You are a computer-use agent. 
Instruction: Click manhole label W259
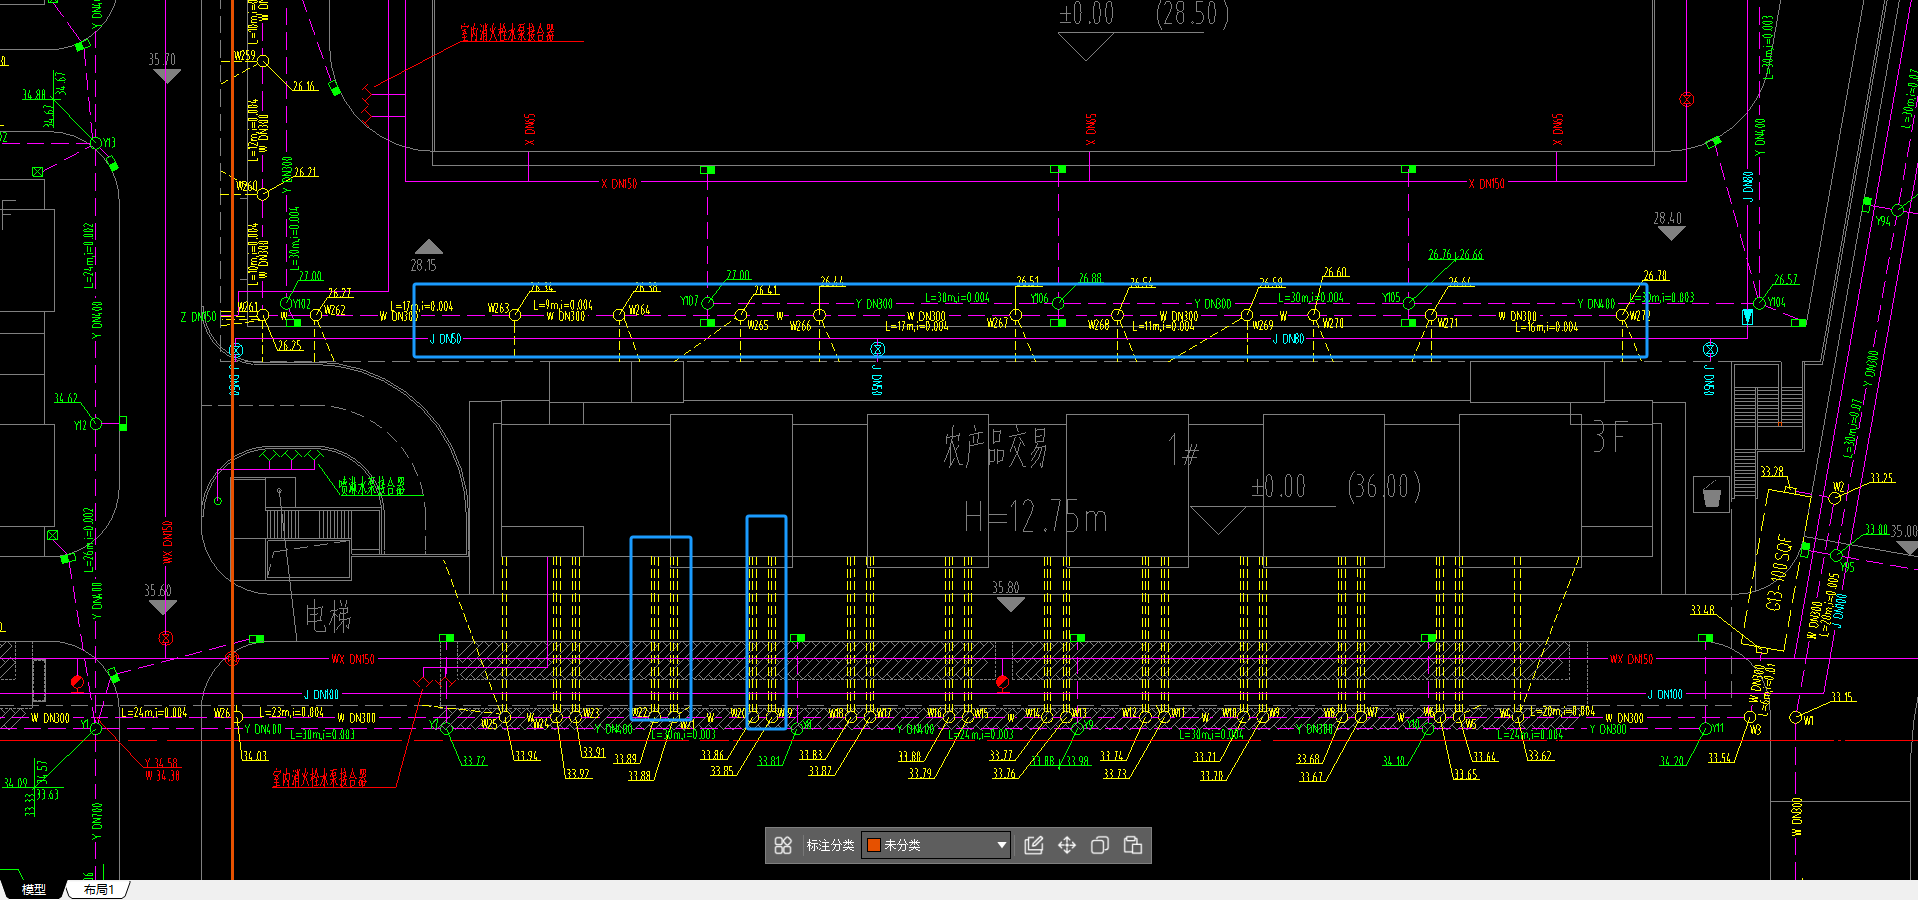(245, 56)
